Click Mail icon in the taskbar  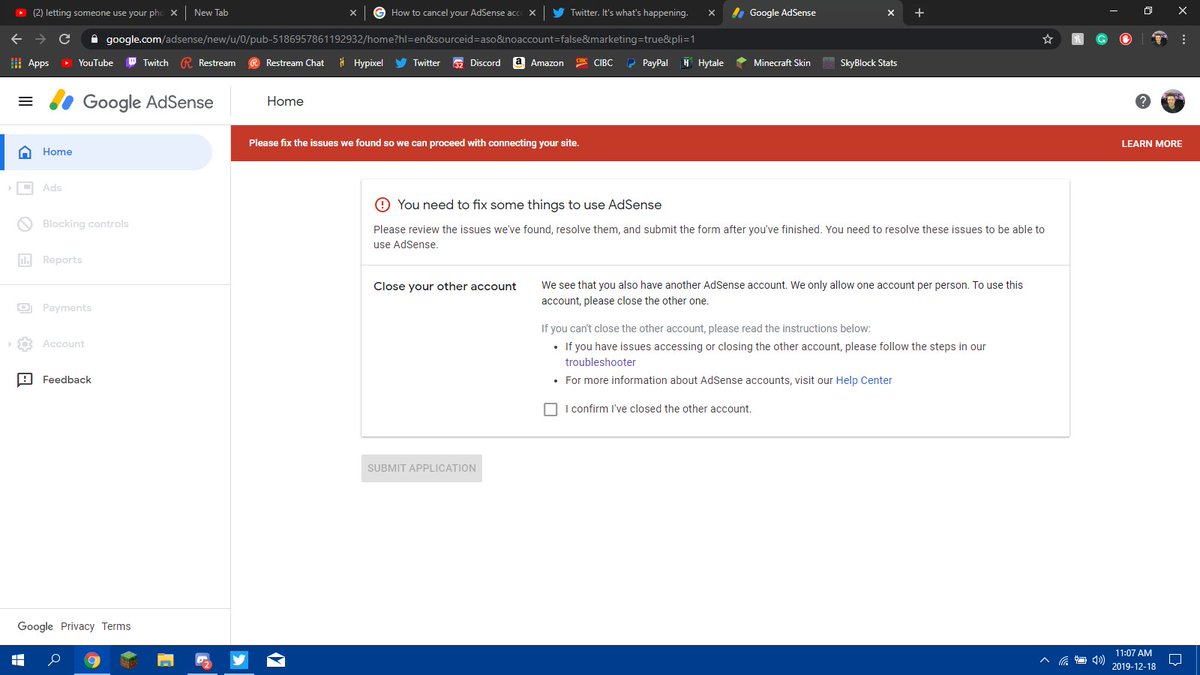click(276, 660)
